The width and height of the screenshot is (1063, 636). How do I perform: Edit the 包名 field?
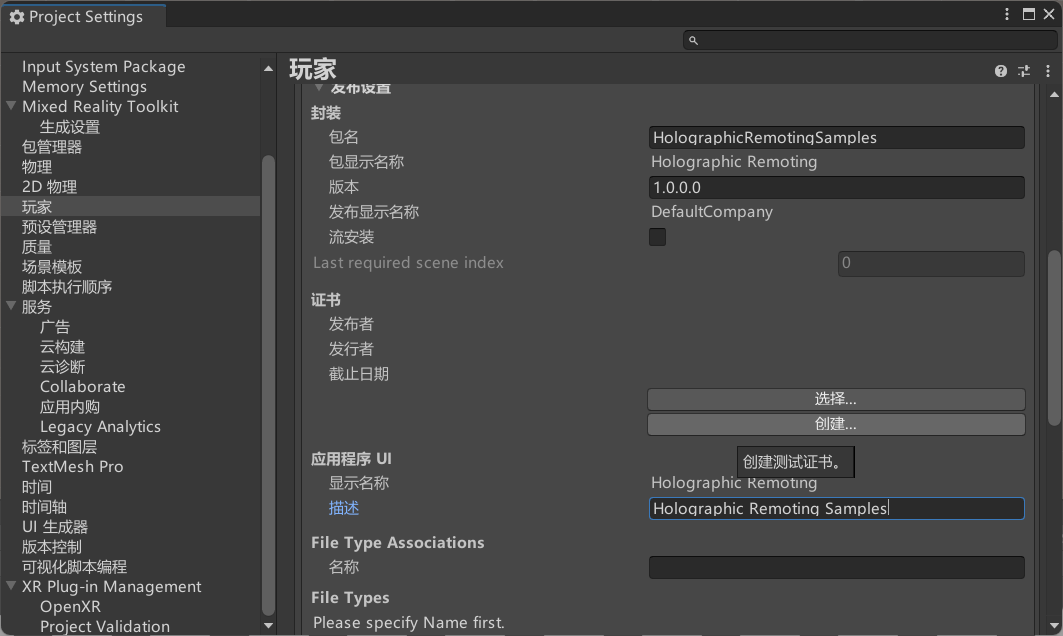coord(837,138)
